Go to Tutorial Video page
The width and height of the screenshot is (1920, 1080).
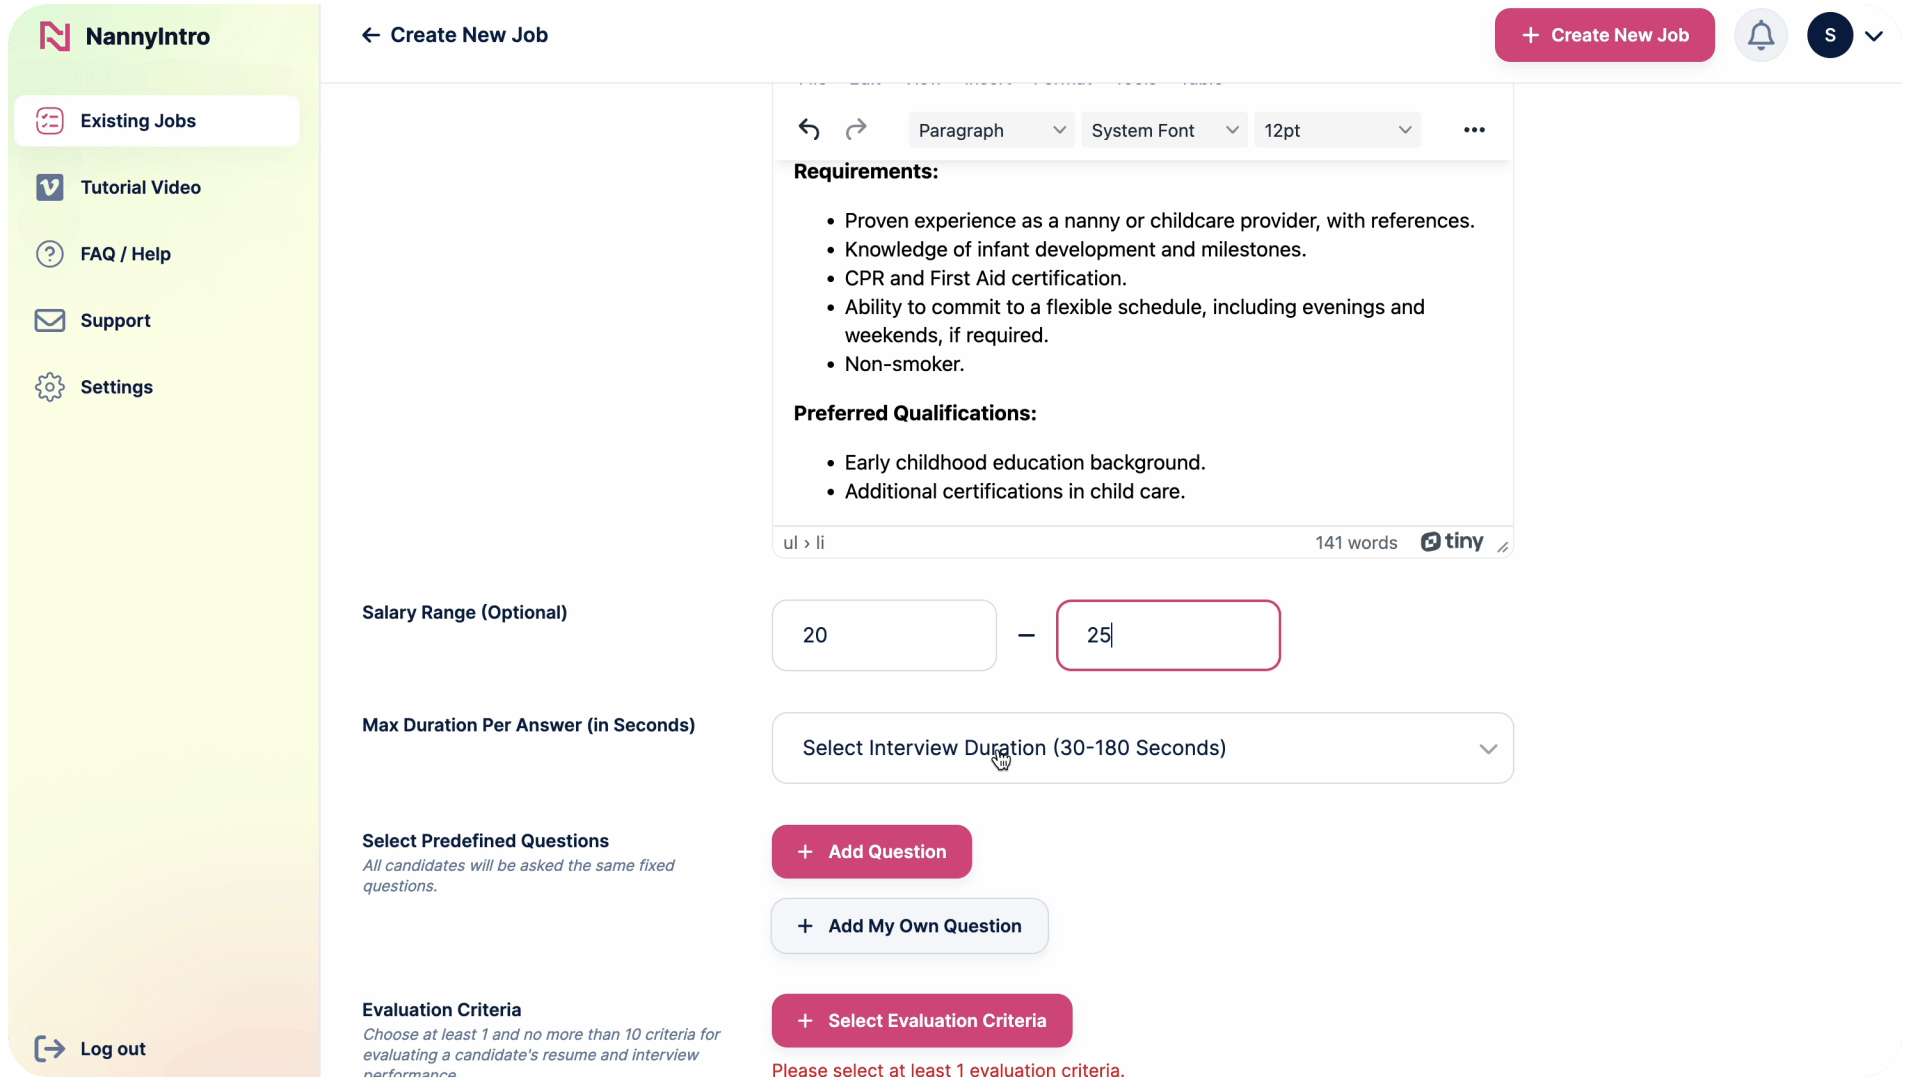[140, 188]
